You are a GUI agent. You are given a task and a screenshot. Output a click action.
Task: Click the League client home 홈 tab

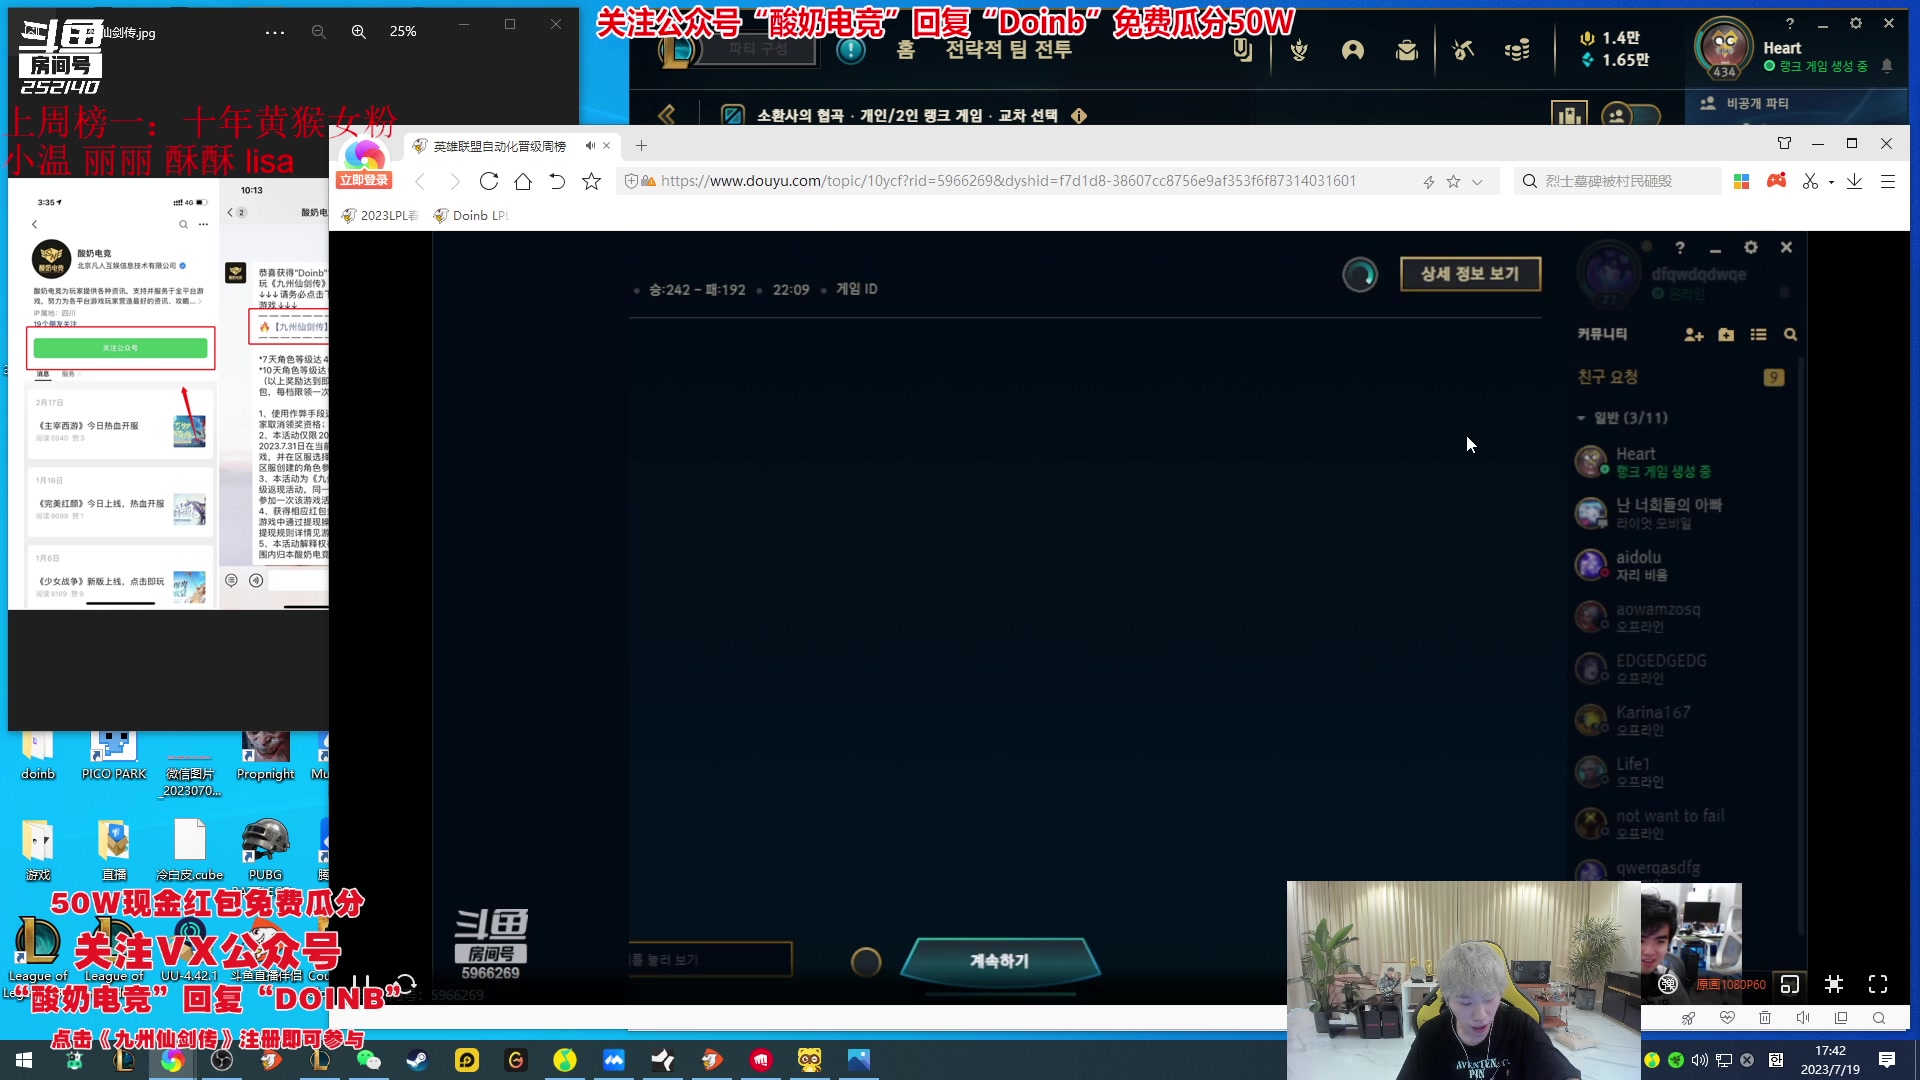[x=906, y=49]
